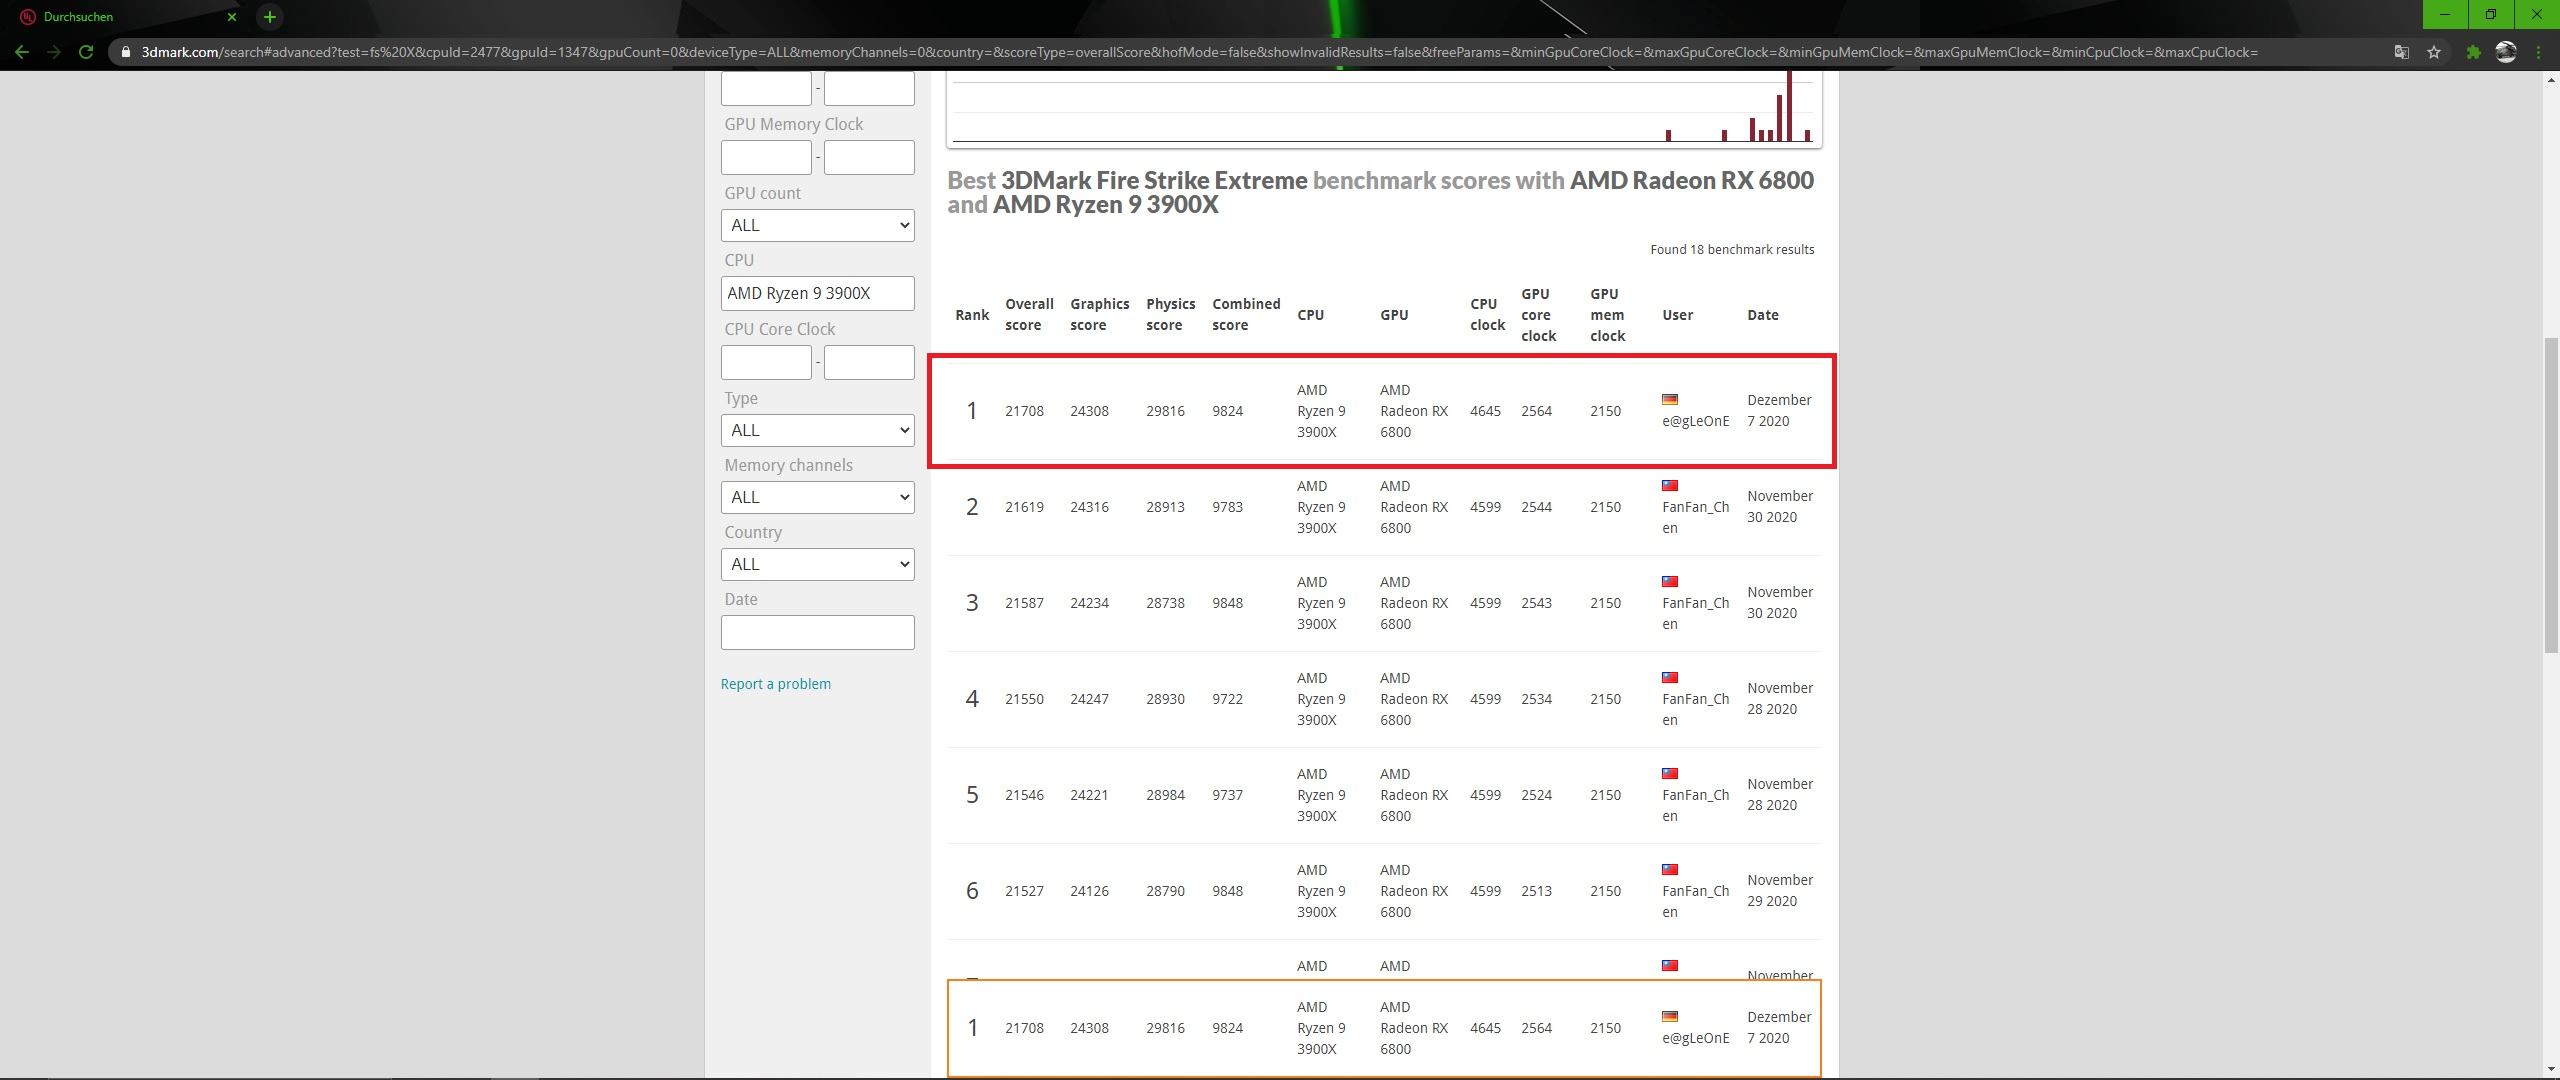This screenshot has width=2560, height=1080.
Task: Open Chrome's three-dot menu
Action: pos(2538,52)
